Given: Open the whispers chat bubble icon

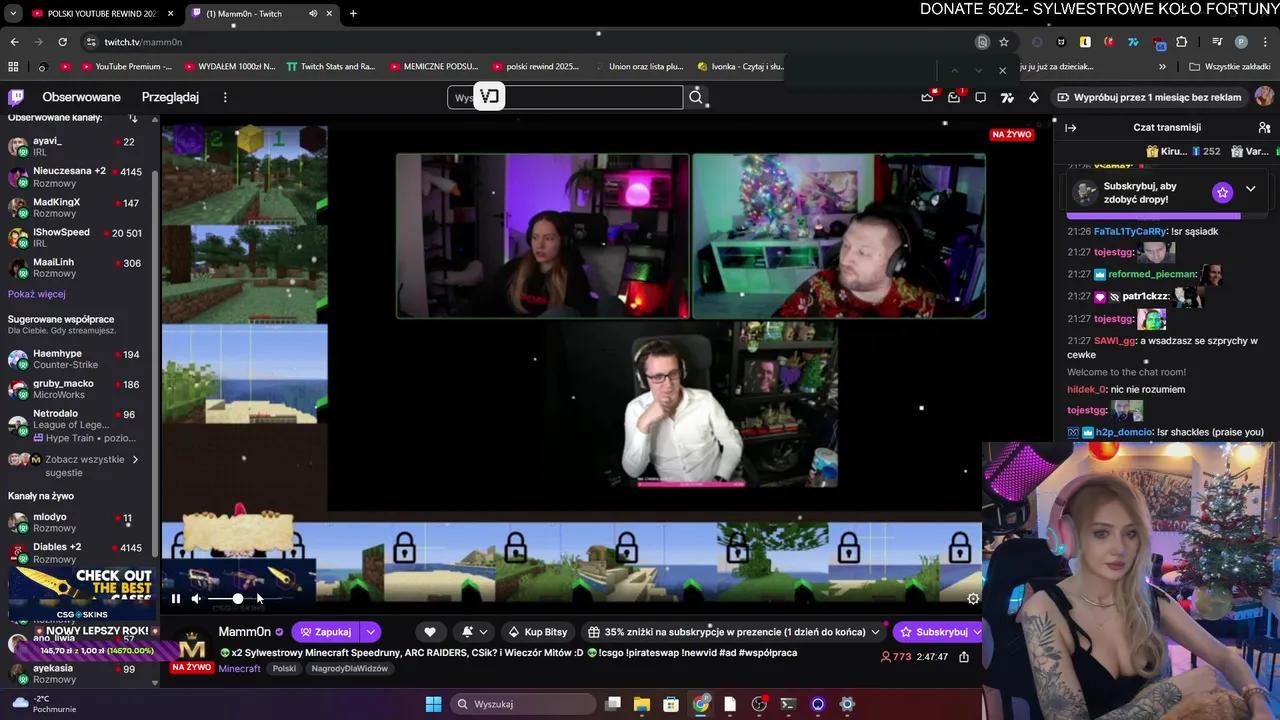Looking at the screenshot, I should pyautogui.click(x=981, y=97).
